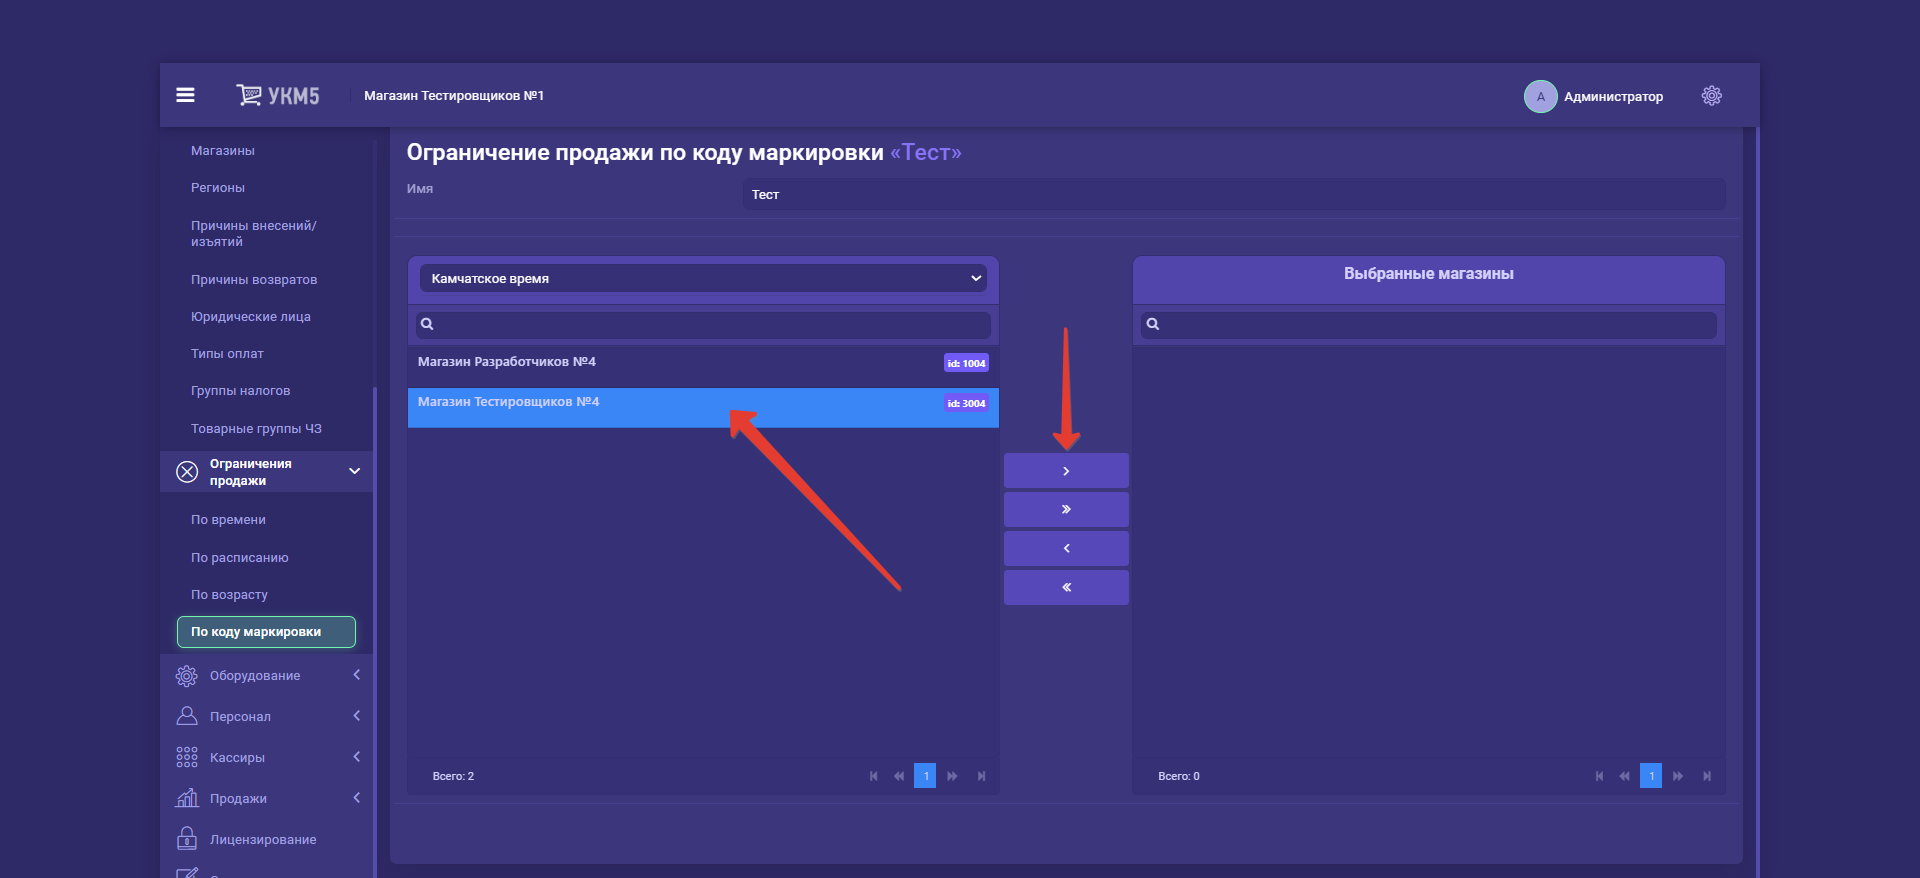Remove selected store with left arrow

[x=1066, y=548]
